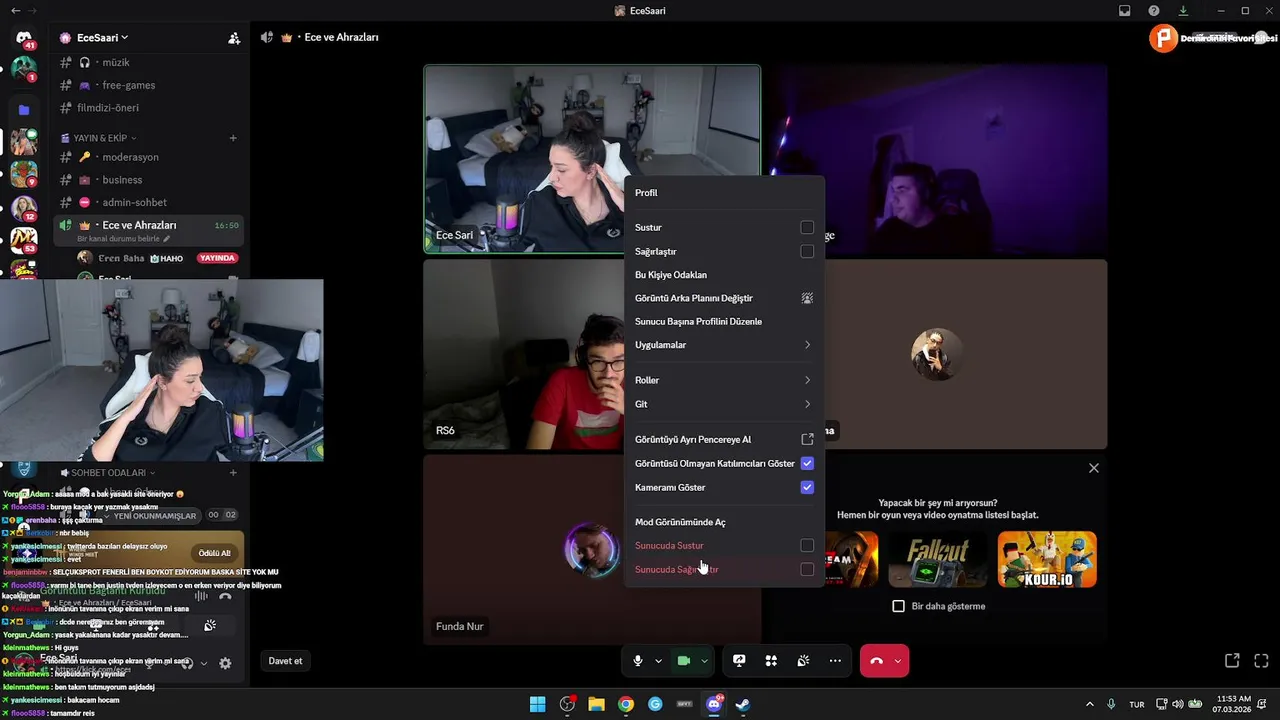Show hidden icons in system tray

(x=1089, y=704)
